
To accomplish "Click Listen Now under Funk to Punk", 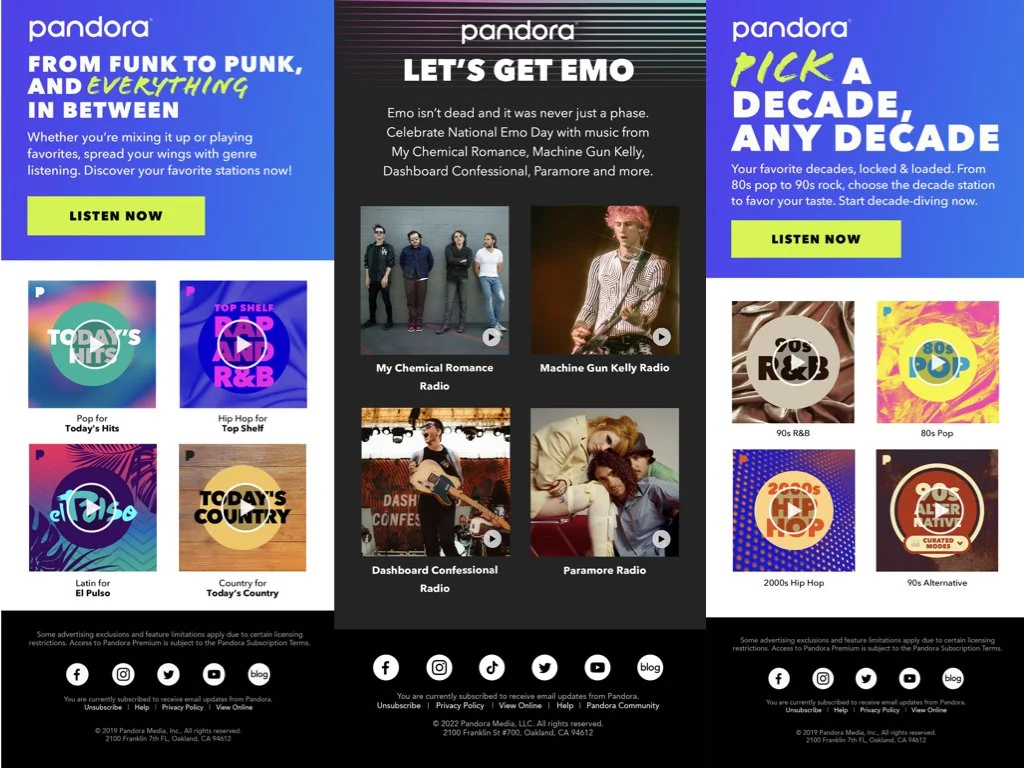I will (x=116, y=216).
